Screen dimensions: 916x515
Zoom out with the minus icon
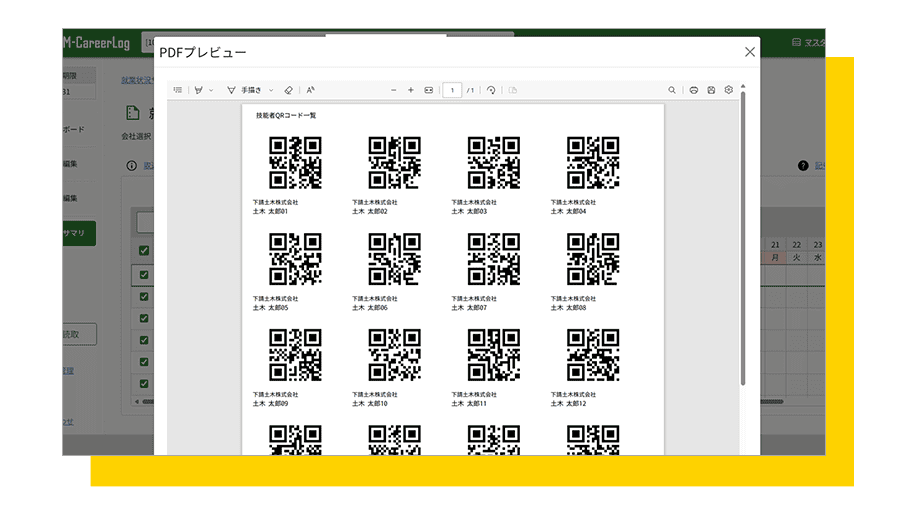(394, 90)
